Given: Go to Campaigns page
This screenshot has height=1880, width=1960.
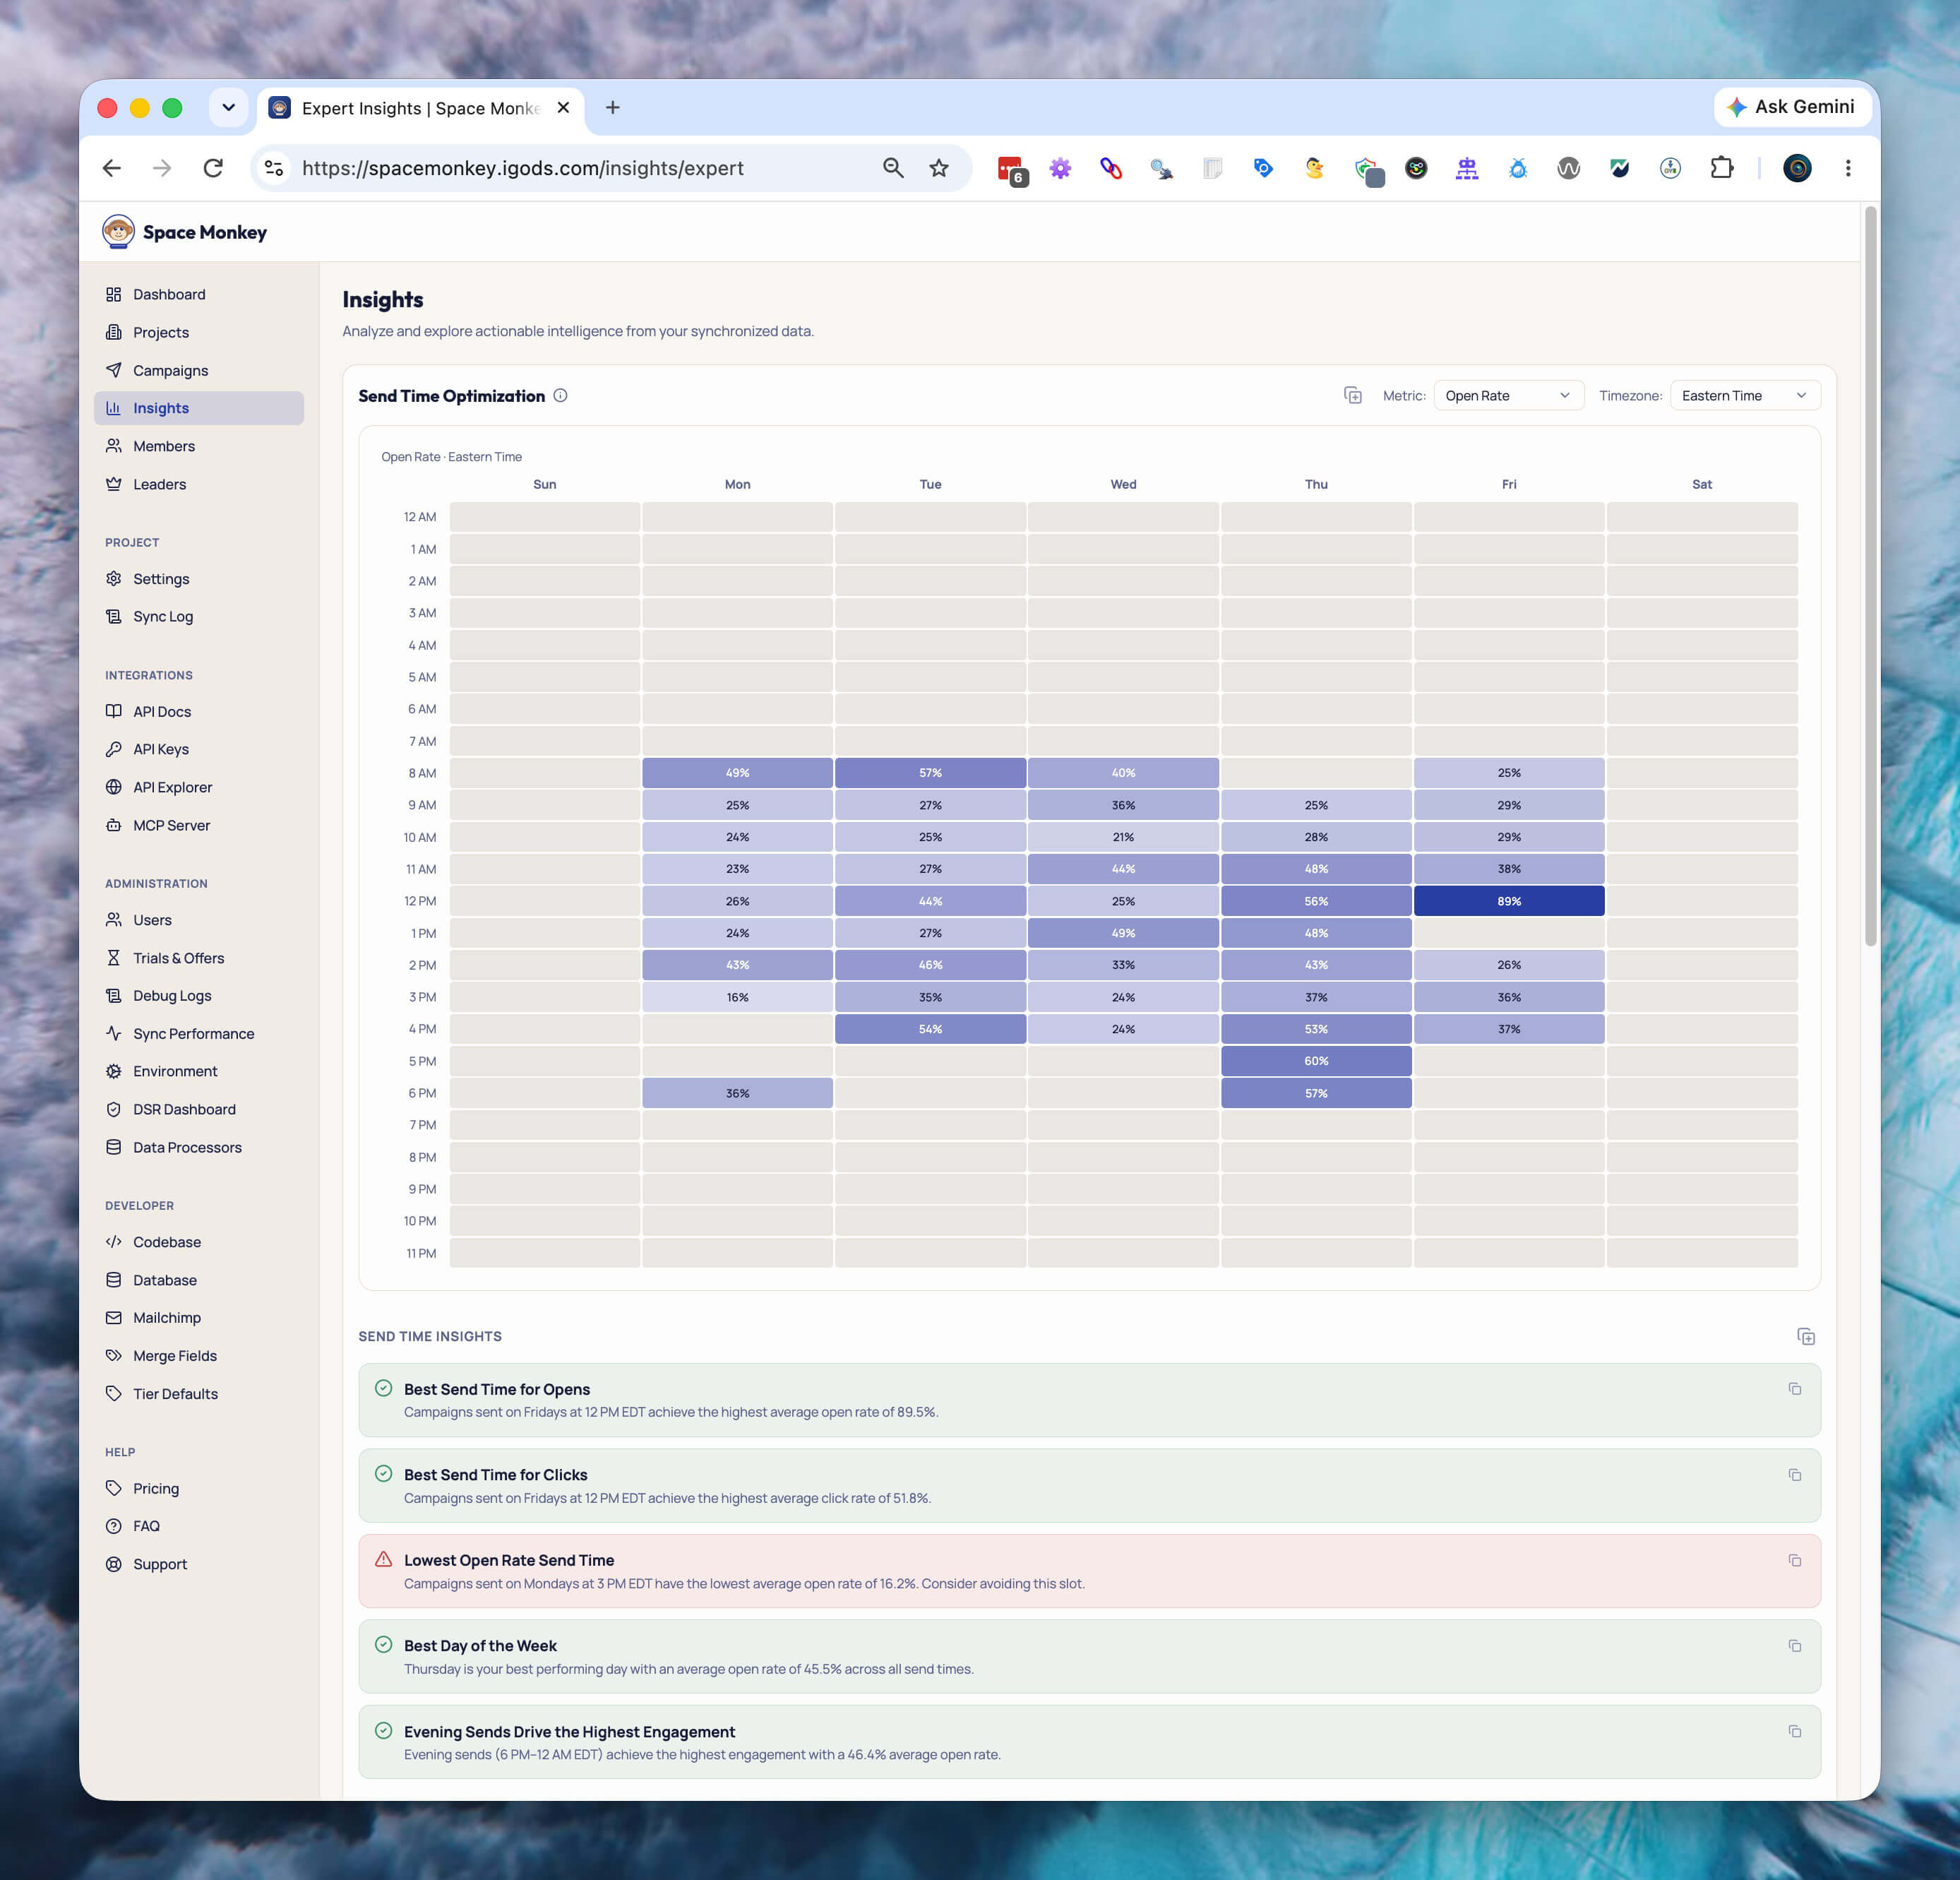Looking at the screenshot, I should point(198,370).
